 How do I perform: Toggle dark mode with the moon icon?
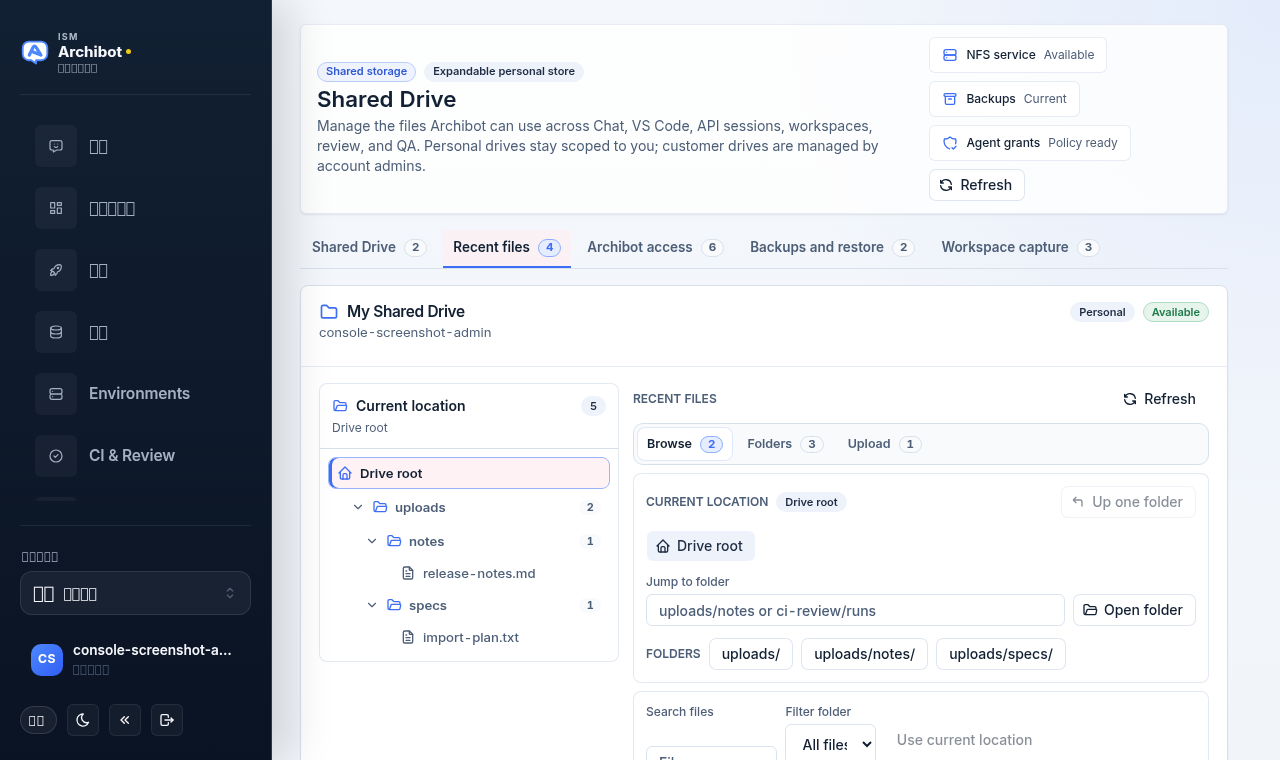83,720
